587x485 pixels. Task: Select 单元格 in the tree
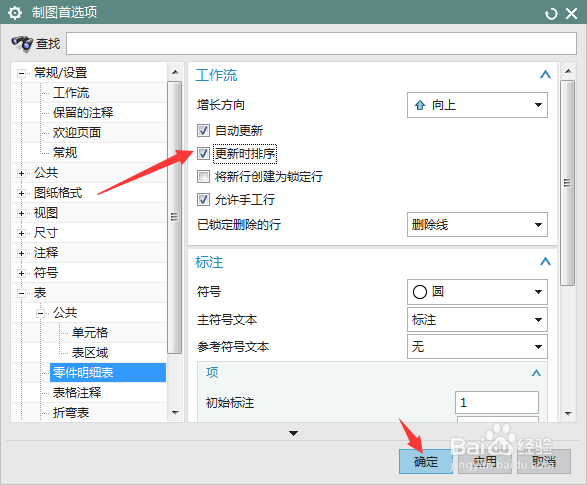(90, 333)
